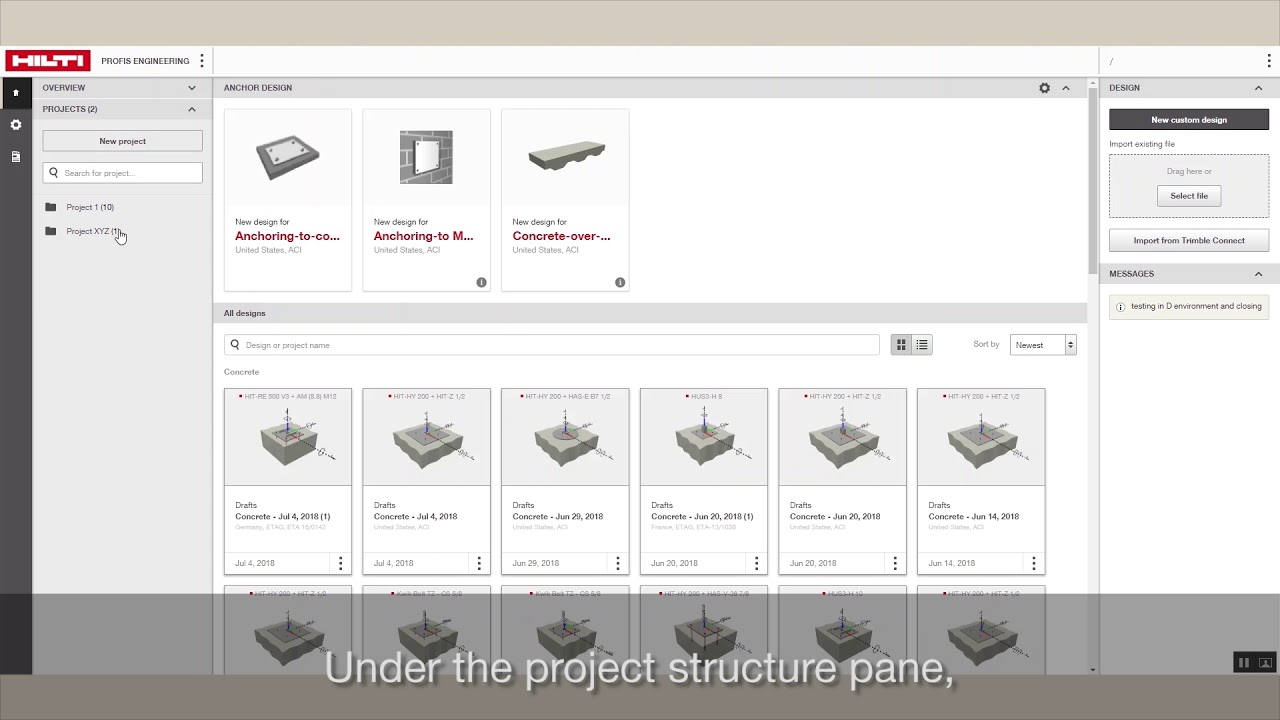Viewport: 1280px width, 720px height.
Task: Click the main content vertical scrollbar
Action: click(1093, 180)
